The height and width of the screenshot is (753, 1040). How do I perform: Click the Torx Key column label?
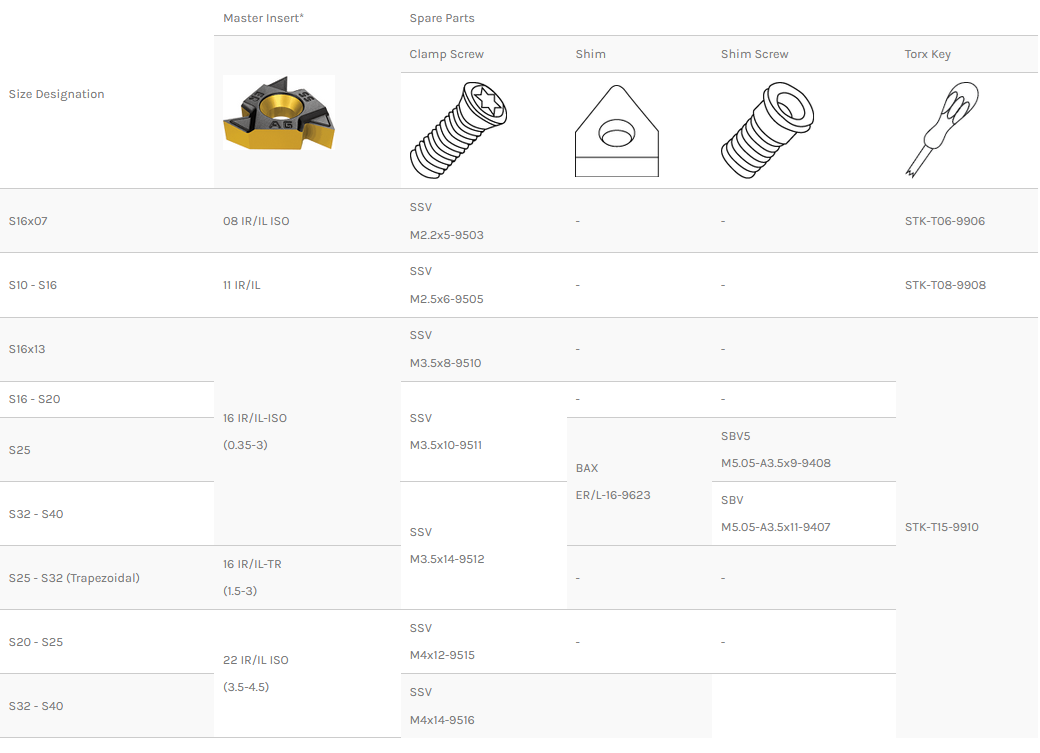tap(927, 54)
